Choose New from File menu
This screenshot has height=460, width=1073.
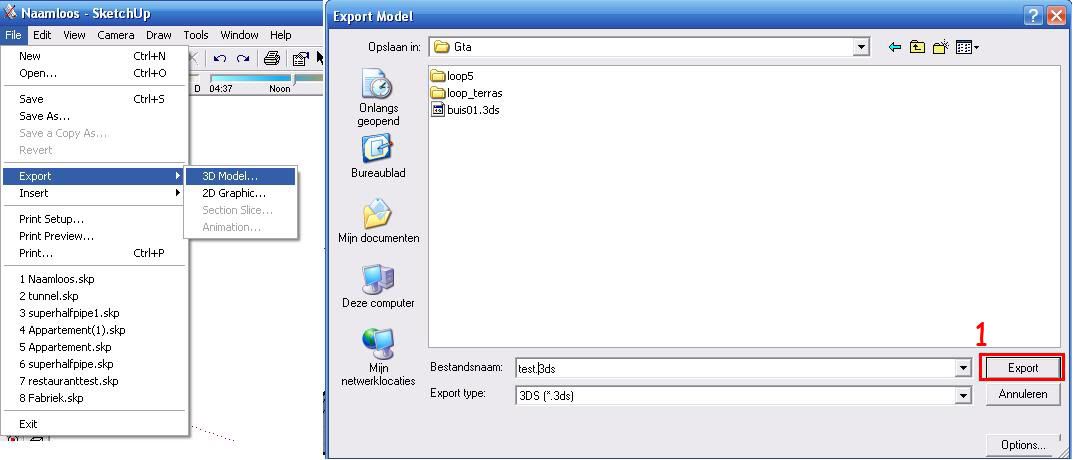(94, 56)
